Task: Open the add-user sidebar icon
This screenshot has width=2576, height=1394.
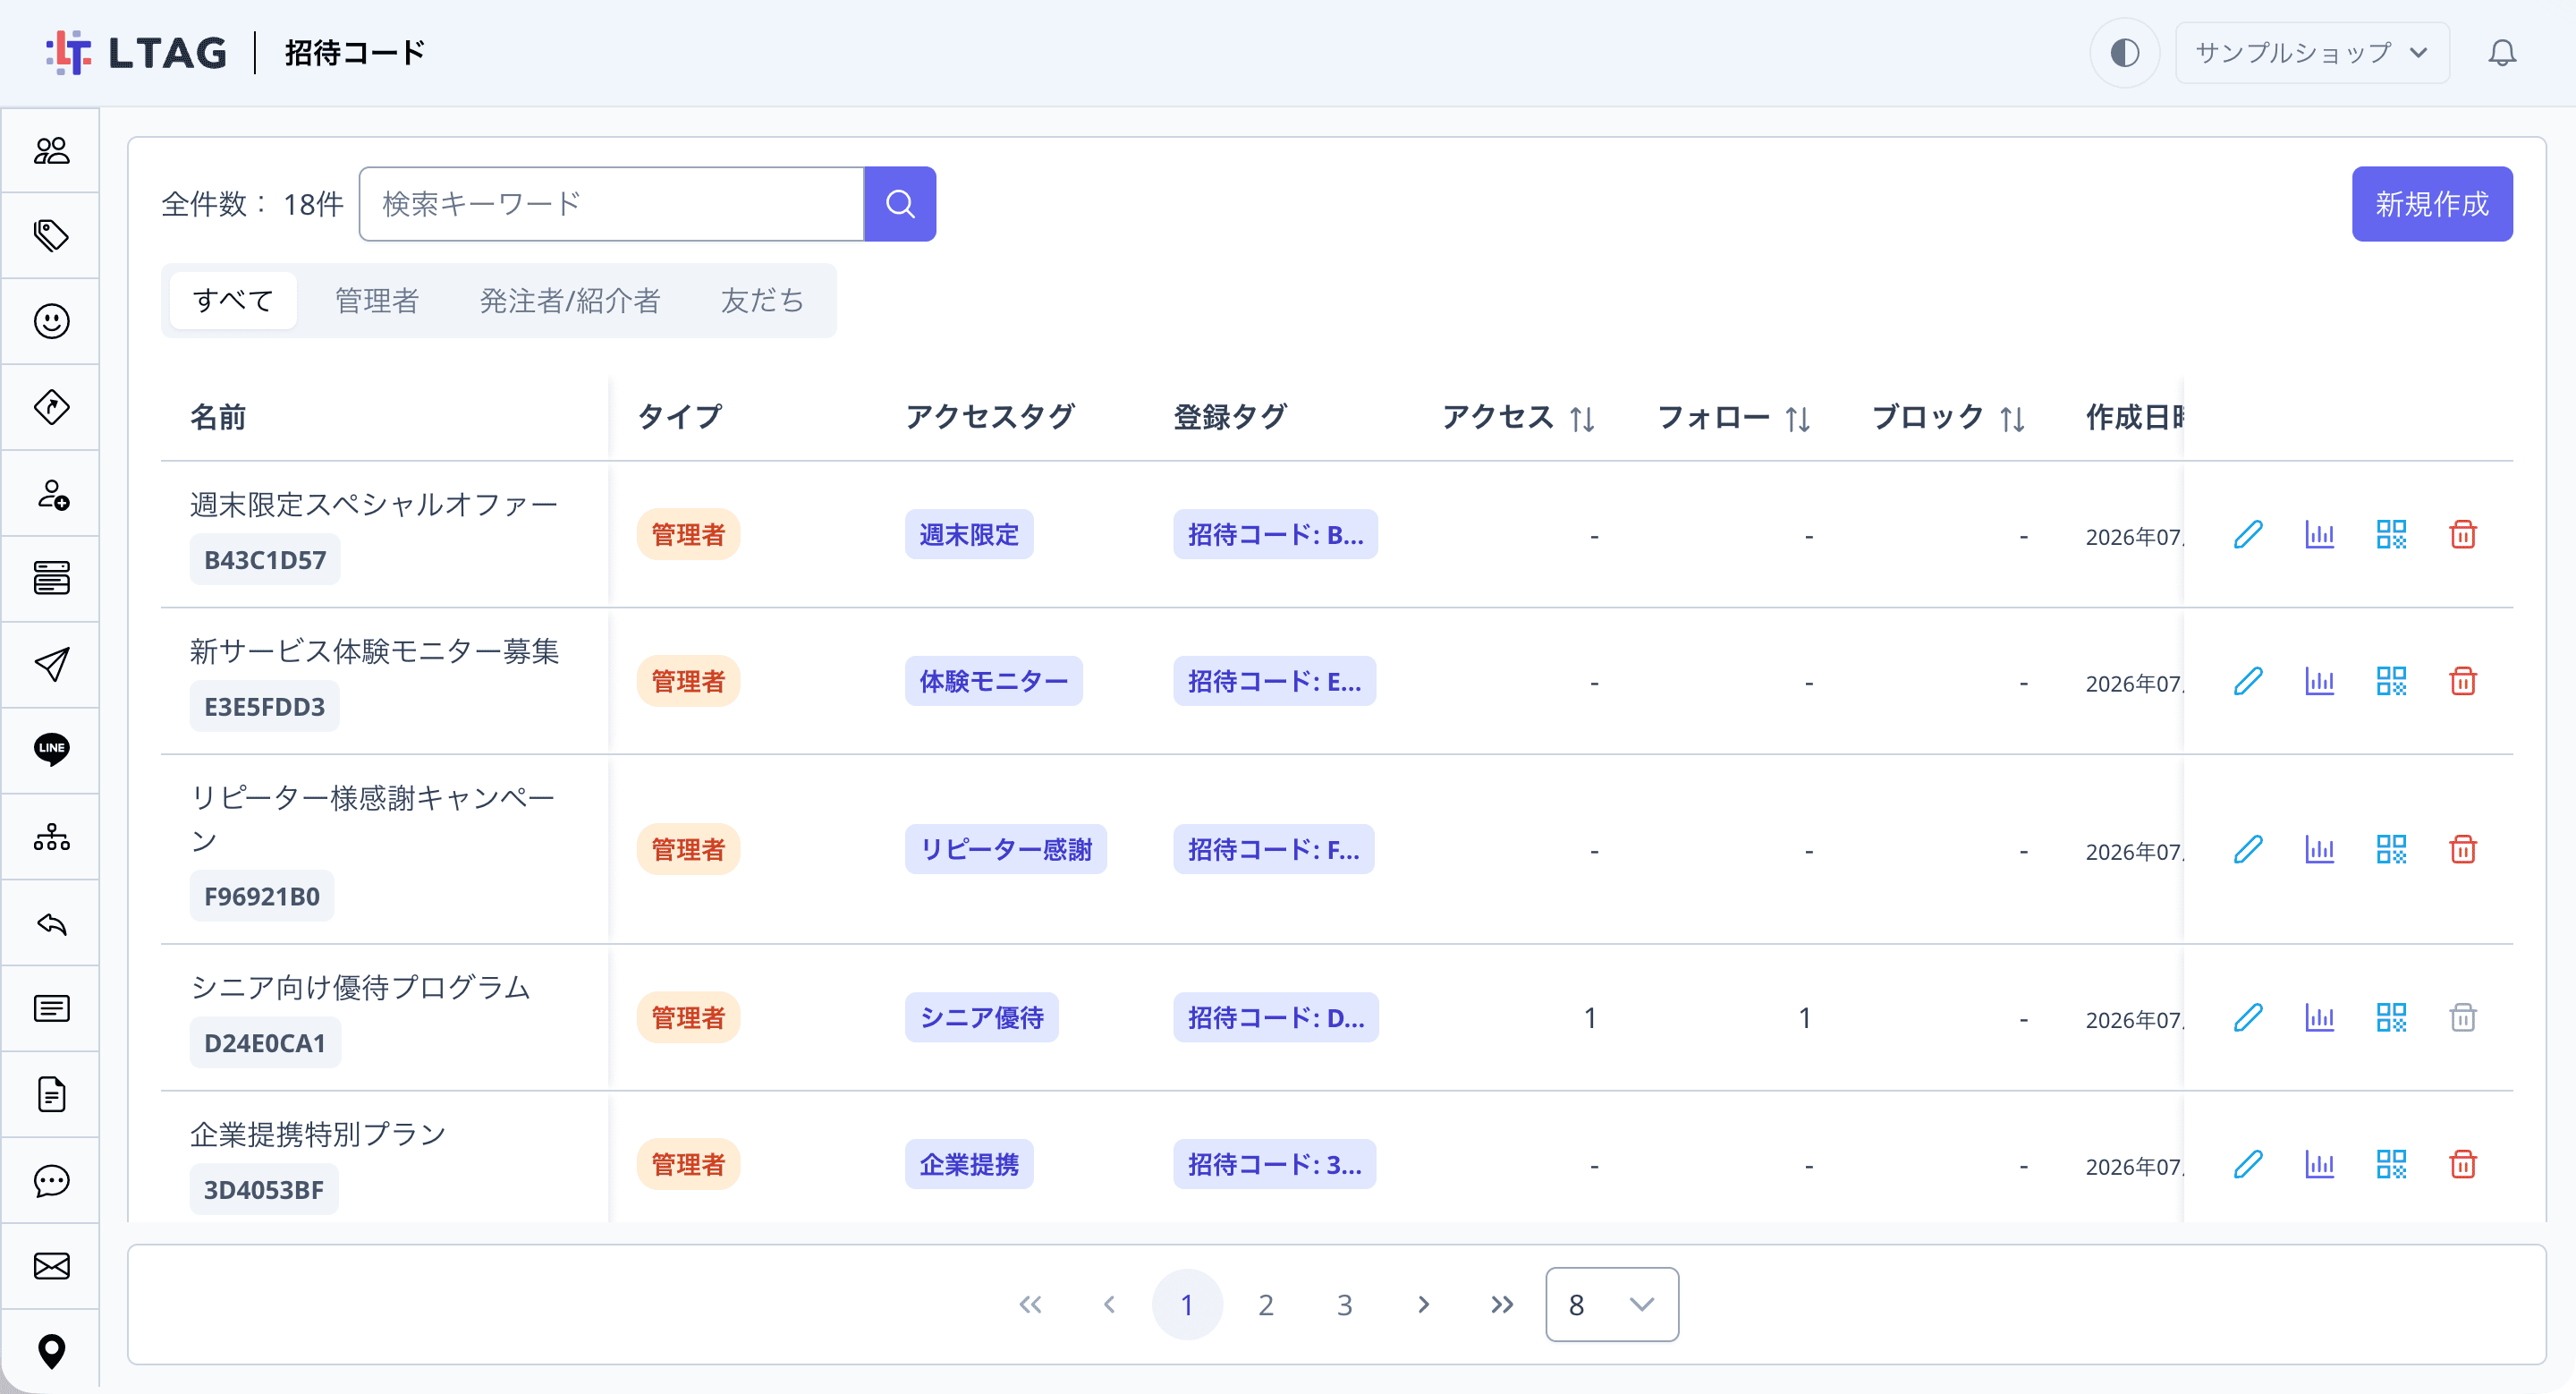Action: pos(51,494)
